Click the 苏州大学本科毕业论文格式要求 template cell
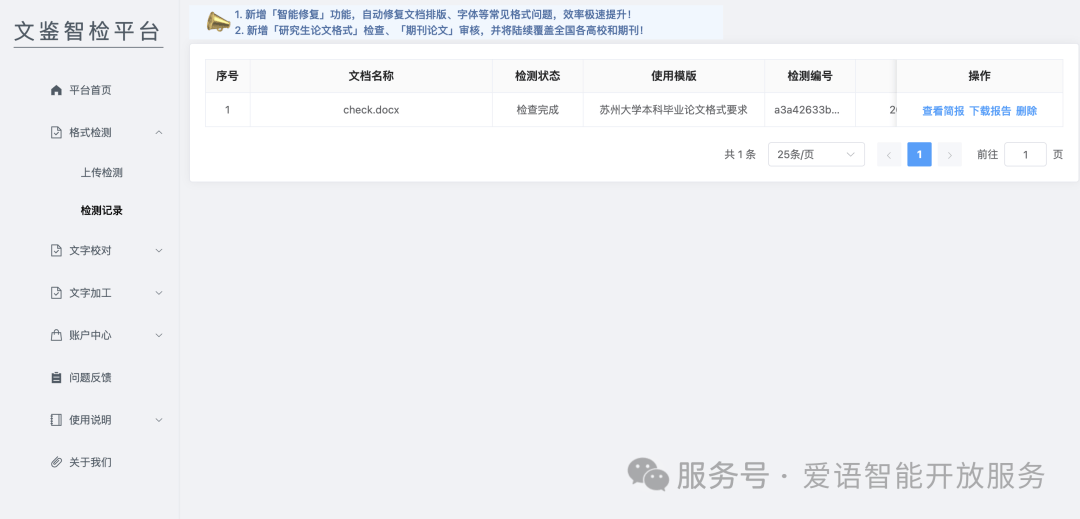1080x519 pixels. (x=674, y=110)
